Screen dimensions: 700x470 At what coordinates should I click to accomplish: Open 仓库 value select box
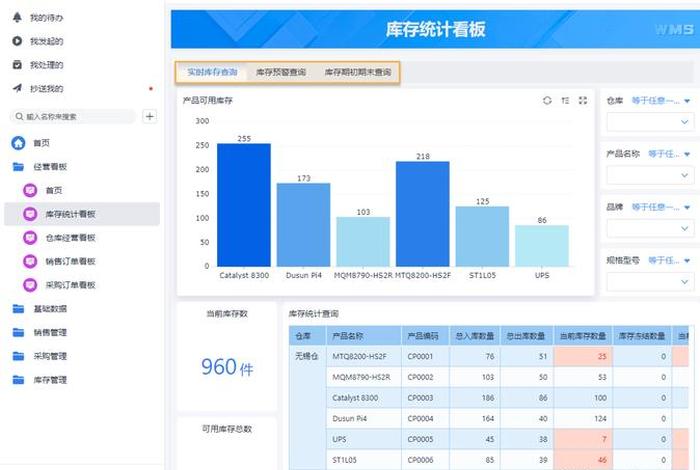point(650,122)
